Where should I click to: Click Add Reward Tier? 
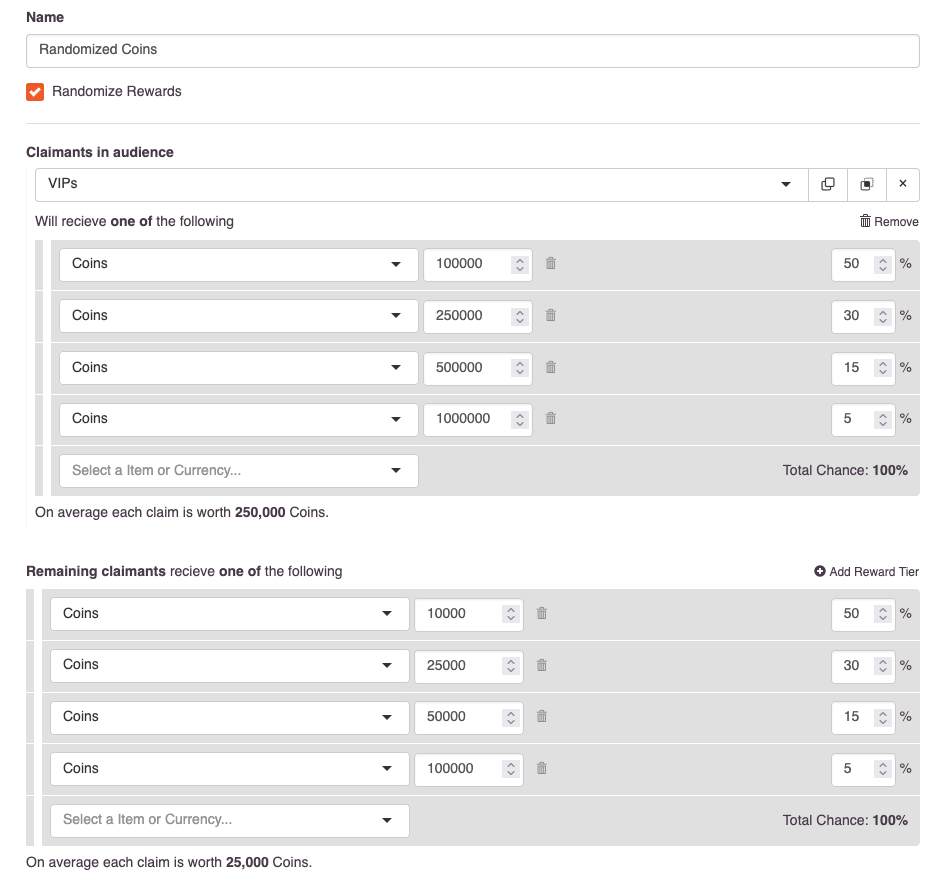tap(866, 571)
